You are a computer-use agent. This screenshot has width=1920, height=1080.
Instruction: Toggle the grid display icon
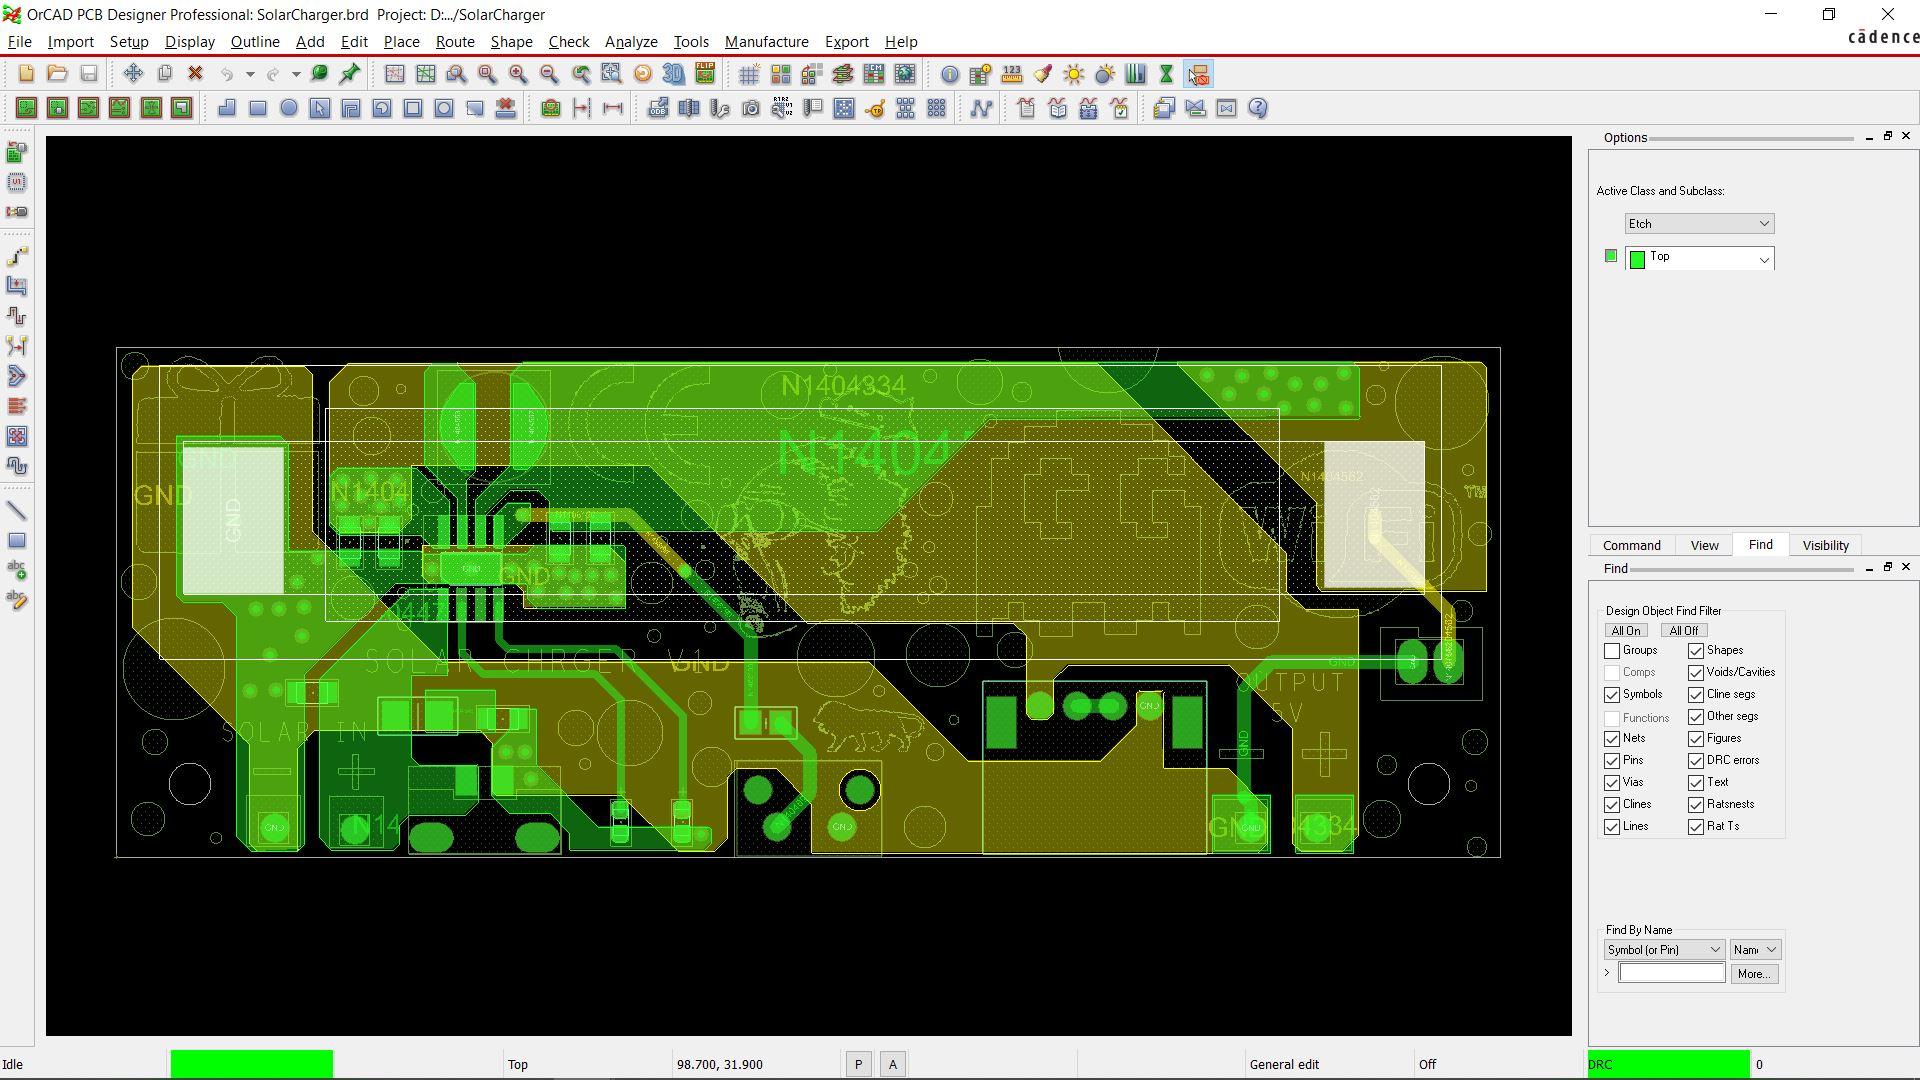point(749,74)
